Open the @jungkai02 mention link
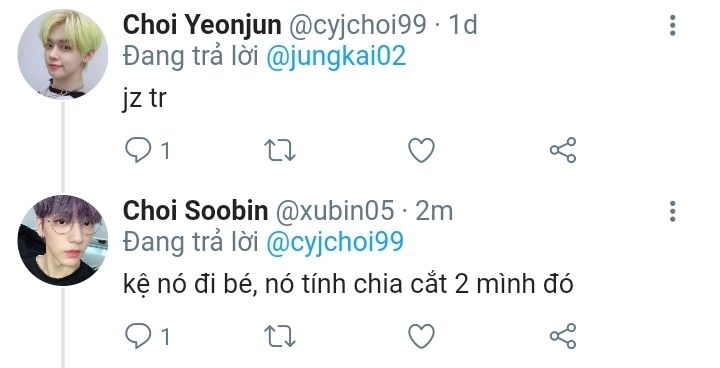 pos(336,57)
